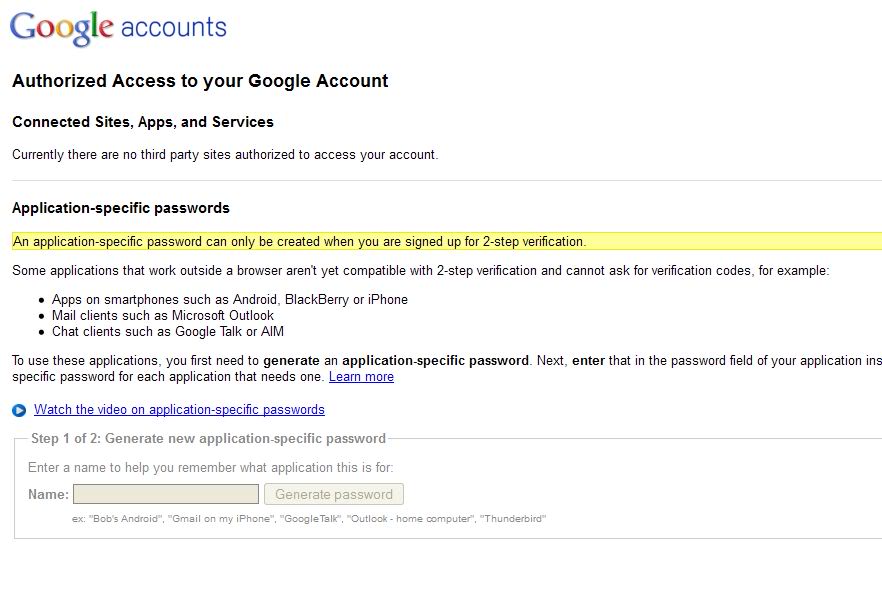
Task: Click the Apps on smartphones bullet item
Action: tap(230, 299)
